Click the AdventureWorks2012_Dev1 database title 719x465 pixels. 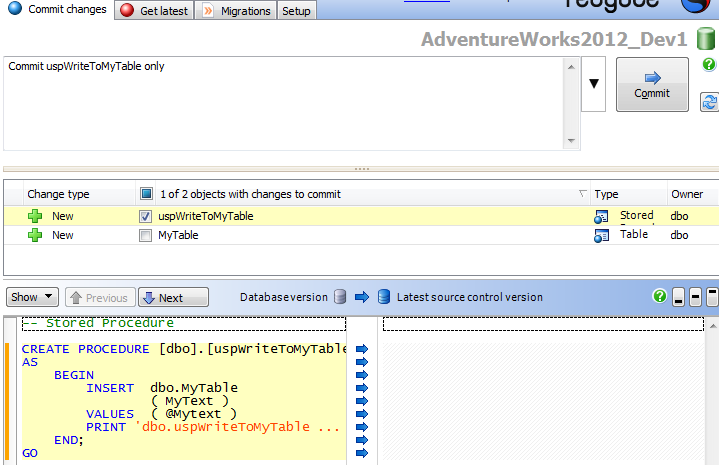coord(554,39)
